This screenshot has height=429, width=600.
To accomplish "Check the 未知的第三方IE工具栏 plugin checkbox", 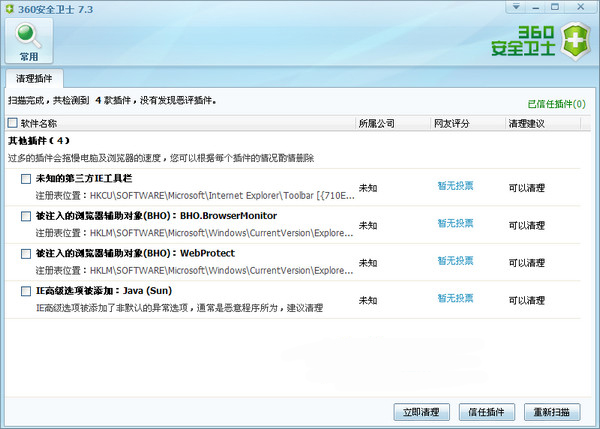I will (x=26, y=179).
